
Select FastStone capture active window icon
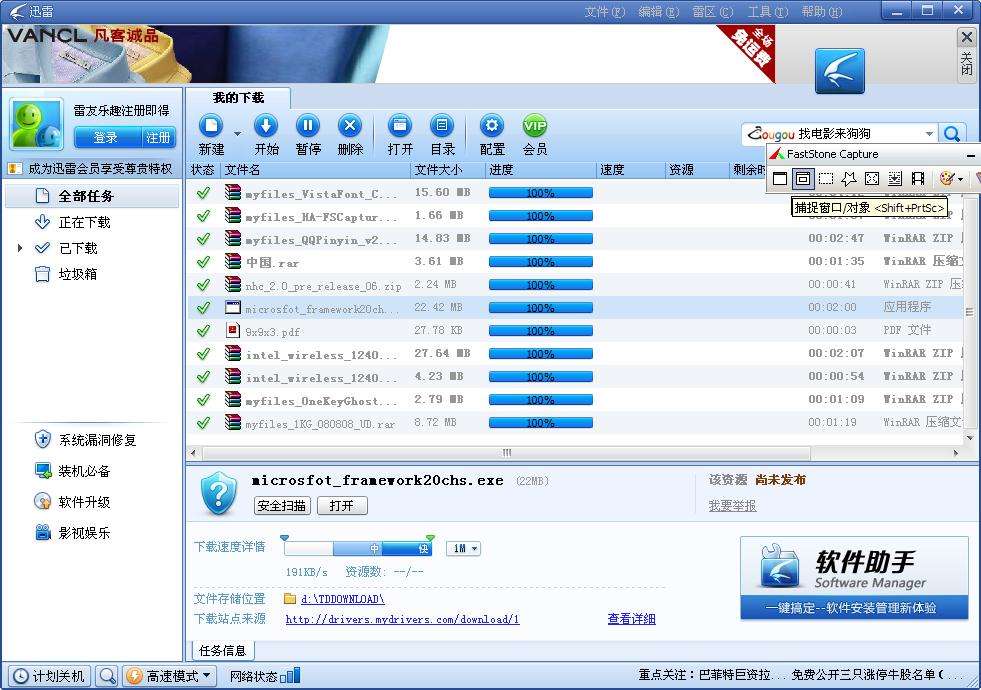click(x=780, y=179)
